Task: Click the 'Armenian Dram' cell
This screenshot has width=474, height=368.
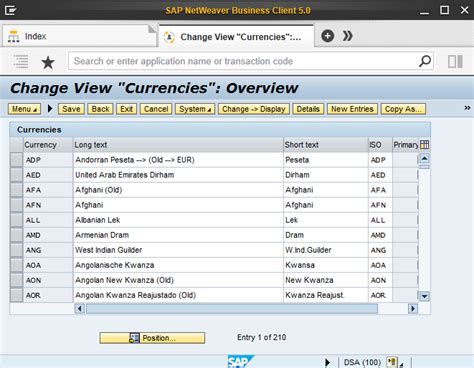Action: click(x=178, y=235)
